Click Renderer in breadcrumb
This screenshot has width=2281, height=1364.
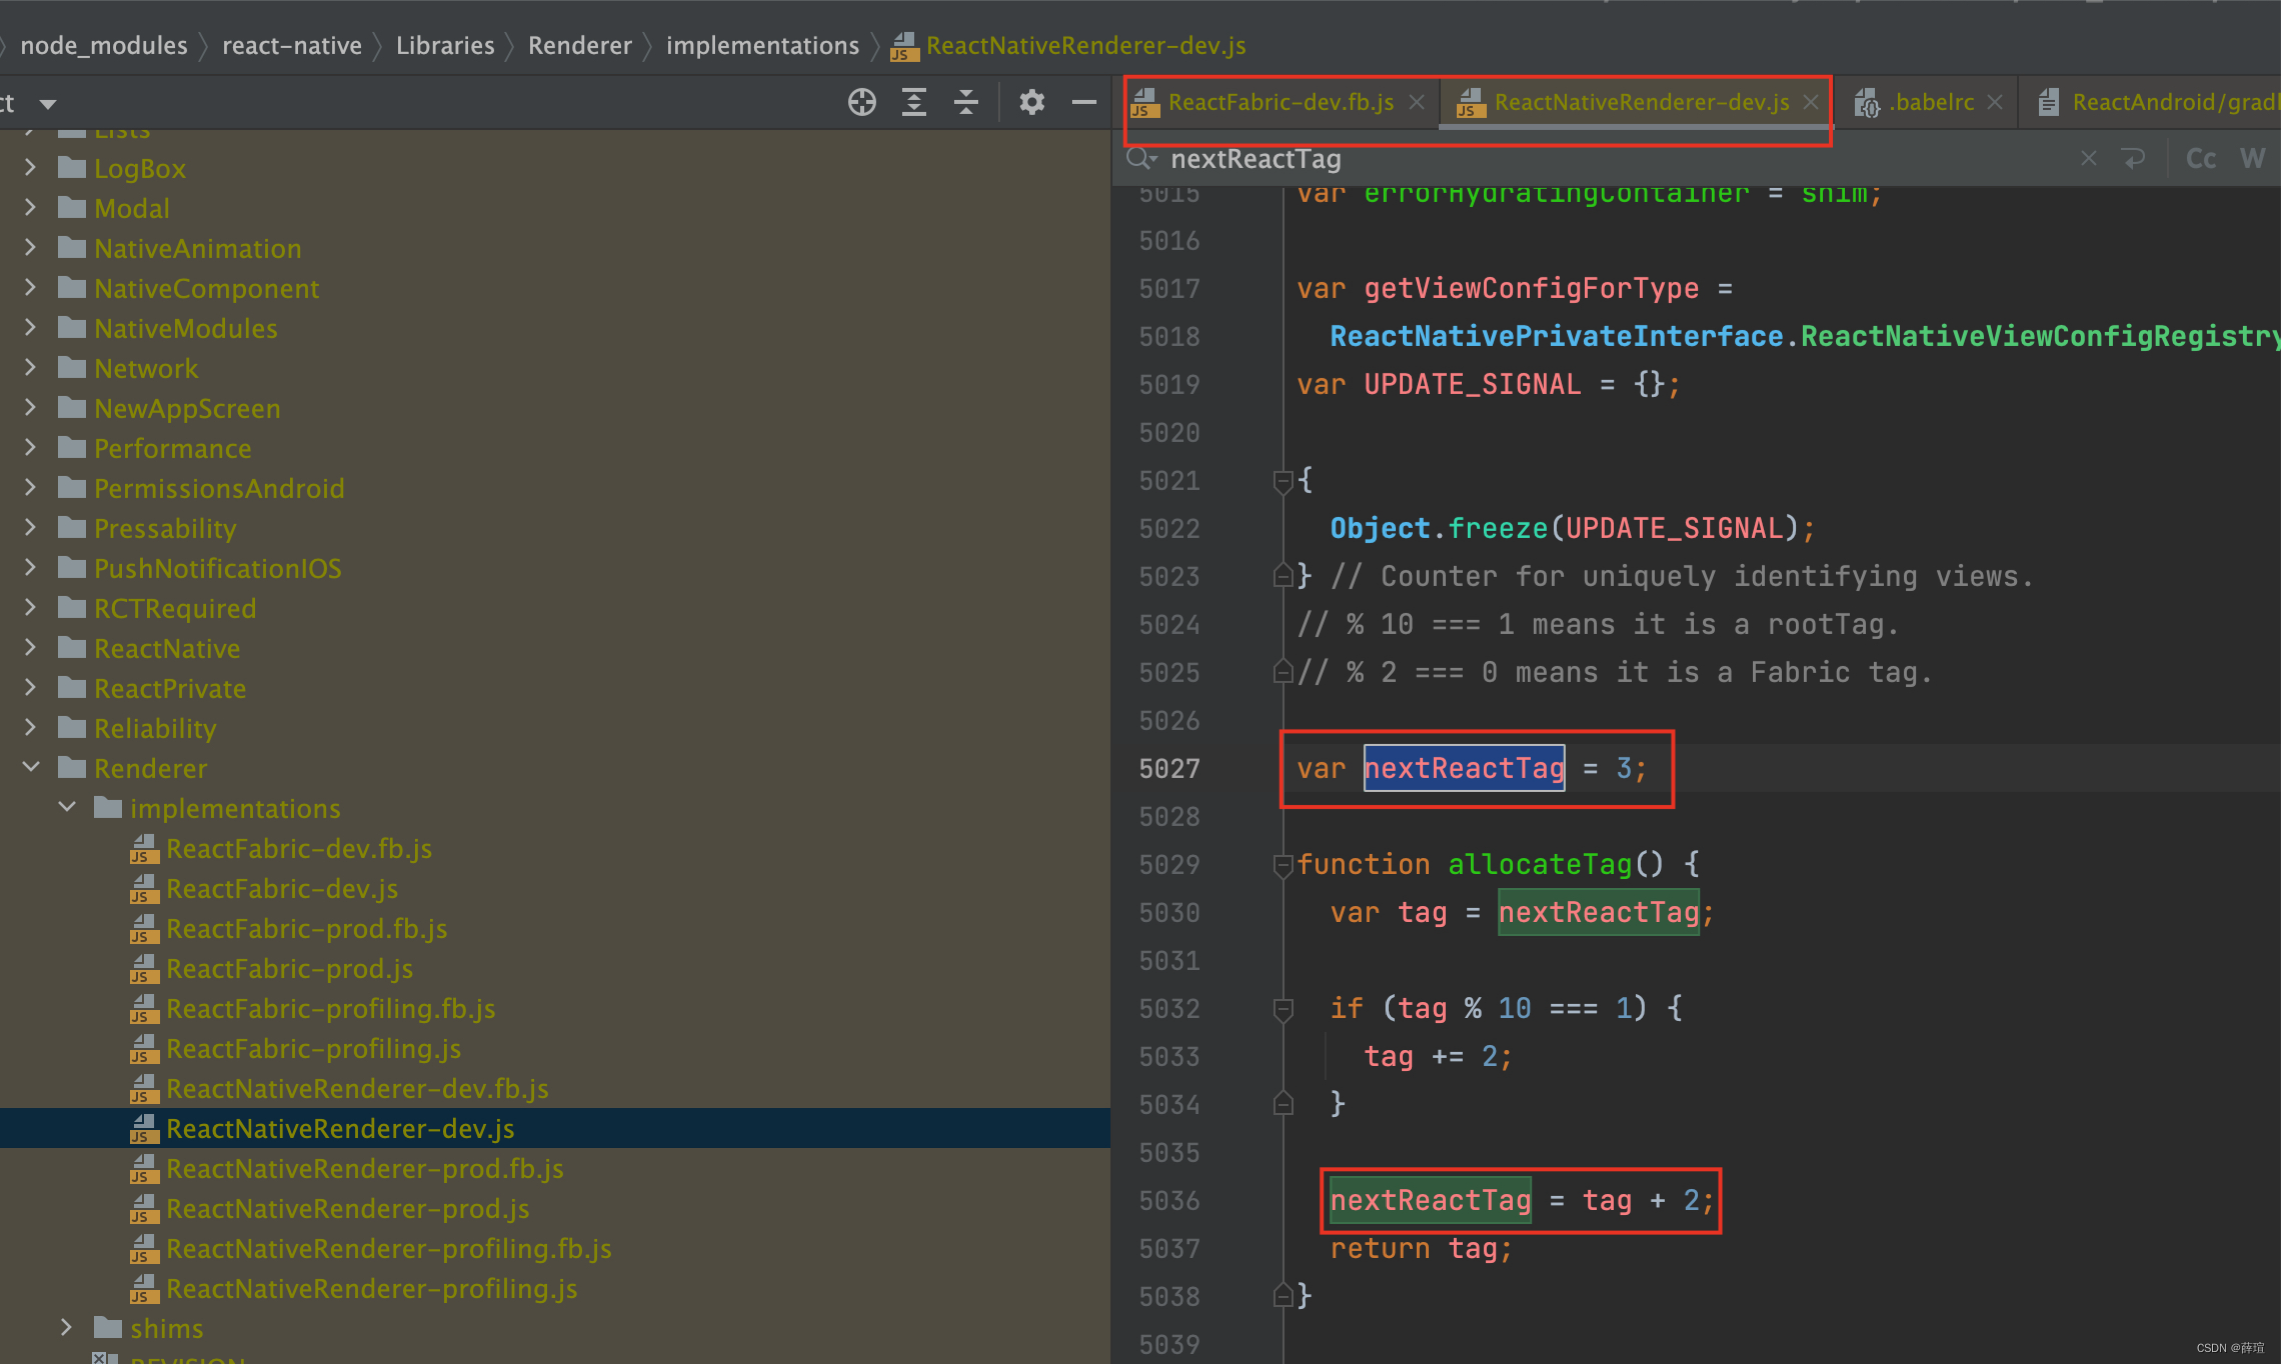pos(580,45)
